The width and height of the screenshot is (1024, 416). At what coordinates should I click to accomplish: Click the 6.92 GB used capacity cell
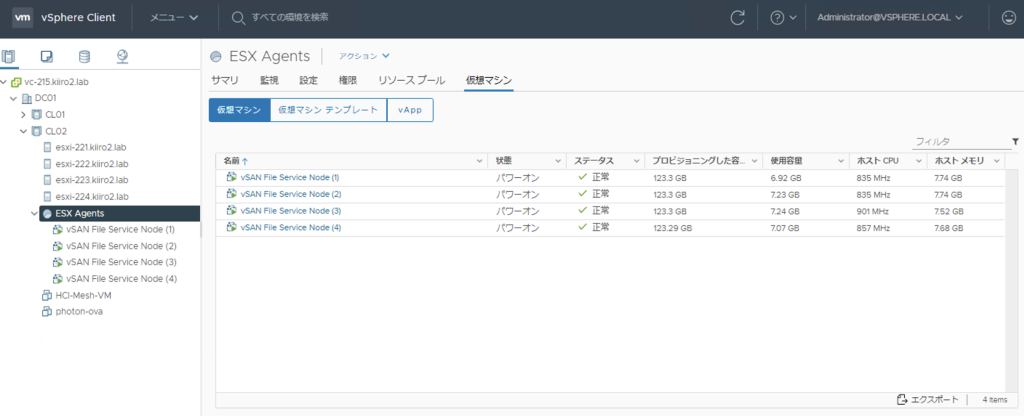[785, 178]
